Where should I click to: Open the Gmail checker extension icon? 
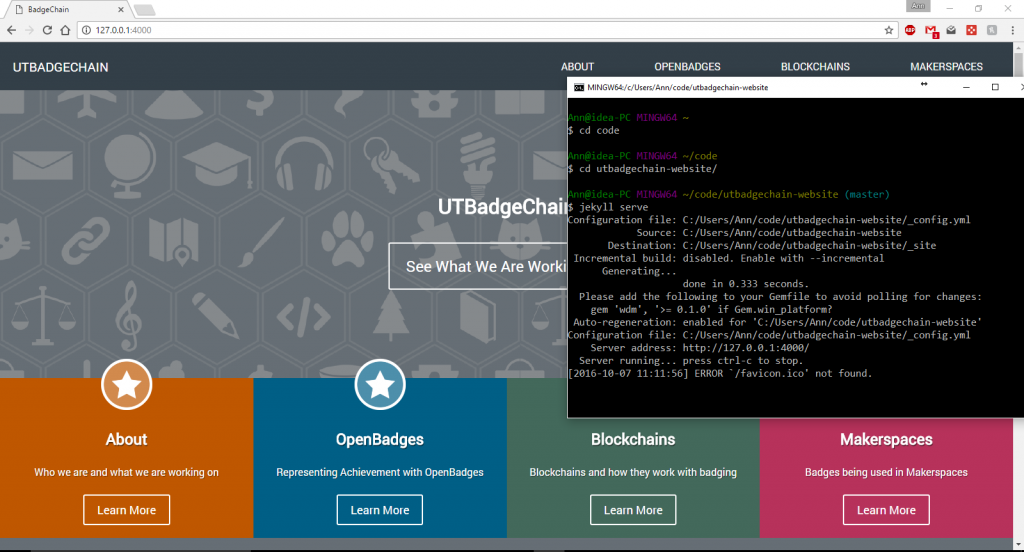coord(931,31)
